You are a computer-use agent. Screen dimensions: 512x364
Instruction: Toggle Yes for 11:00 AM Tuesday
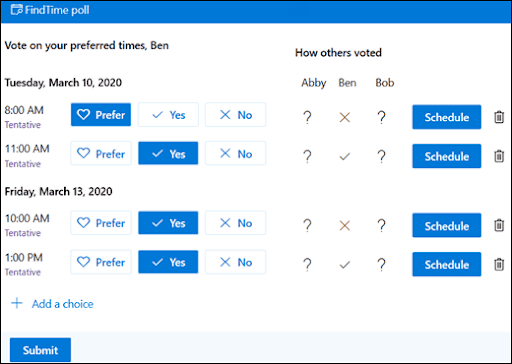(x=168, y=153)
